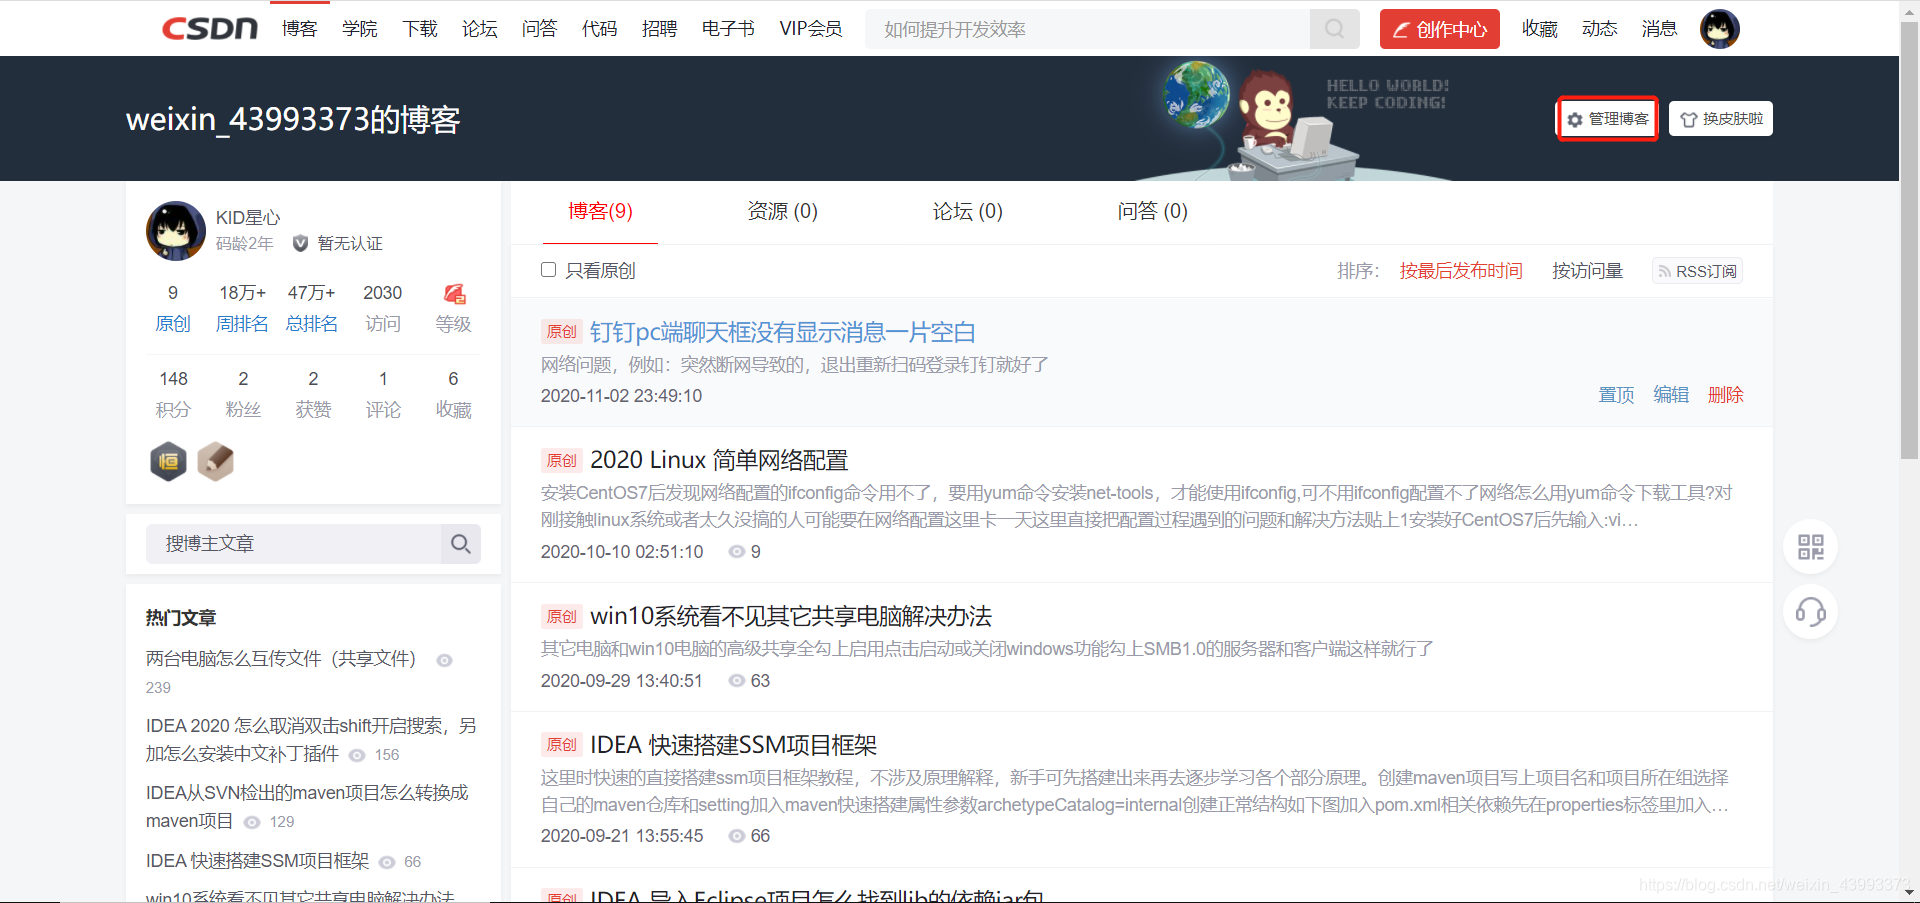Click the RSS订阅 feed icon
The width and height of the screenshot is (1920, 903).
tap(1665, 270)
